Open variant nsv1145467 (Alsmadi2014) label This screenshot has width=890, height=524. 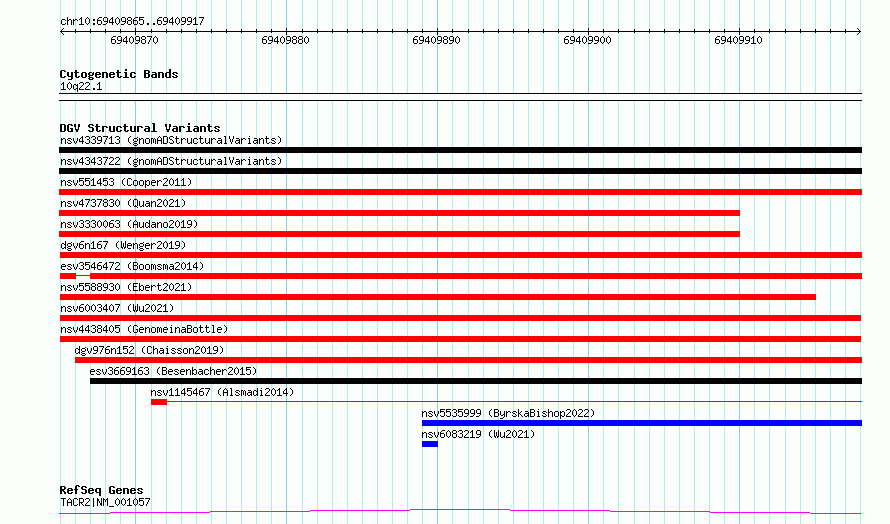[x=222, y=392]
